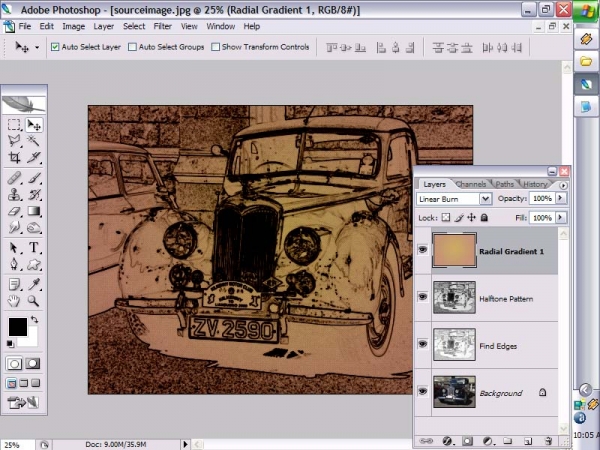This screenshot has height=450, width=600.
Task: Open the Select menu
Action: (x=134, y=26)
